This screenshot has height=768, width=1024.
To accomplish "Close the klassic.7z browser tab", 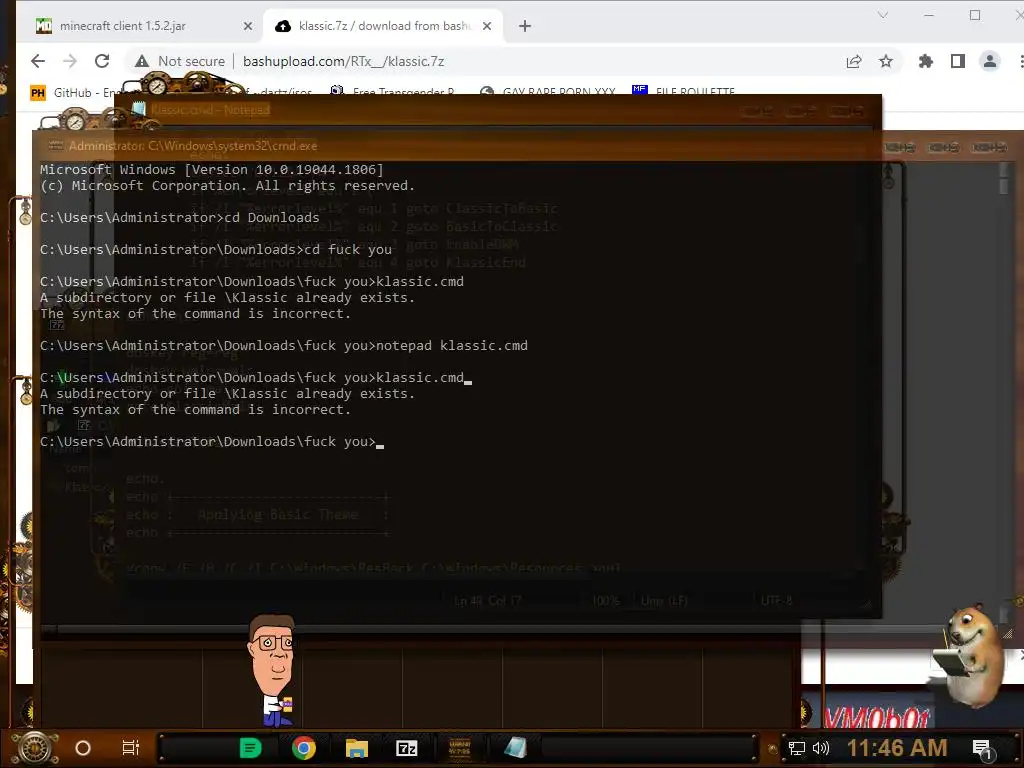I will [487, 26].
